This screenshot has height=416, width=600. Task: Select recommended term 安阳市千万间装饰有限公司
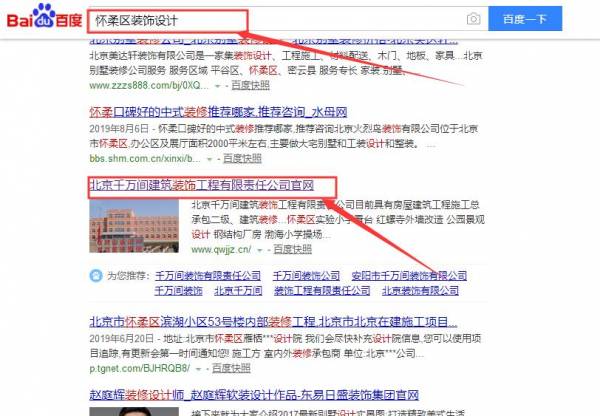pyautogui.click(x=409, y=276)
